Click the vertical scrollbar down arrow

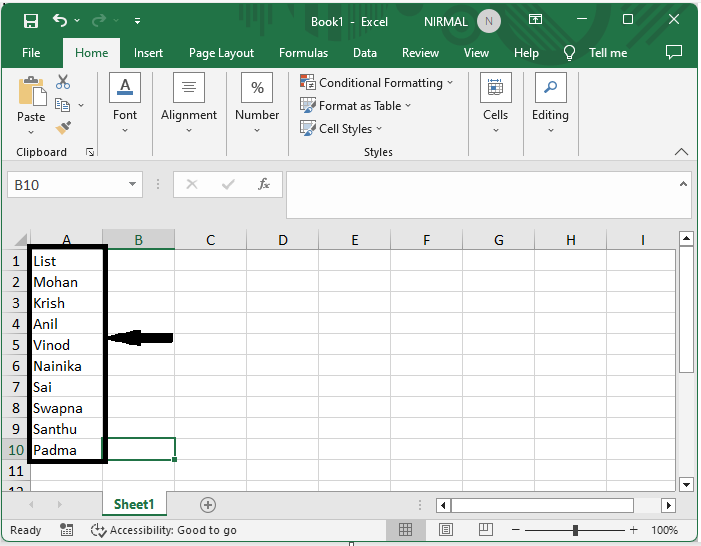tap(686, 484)
